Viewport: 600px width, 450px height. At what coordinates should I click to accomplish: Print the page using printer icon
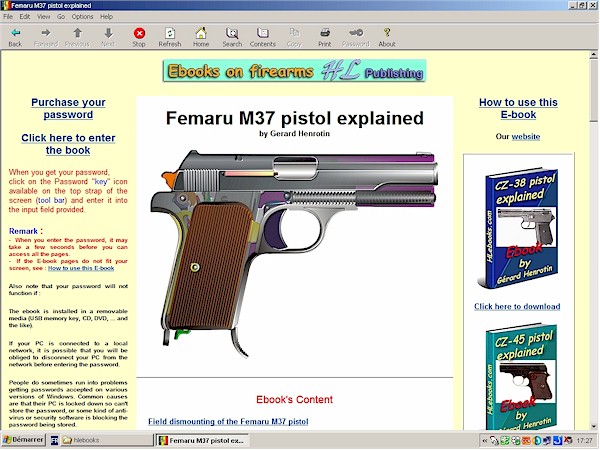[x=324, y=37]
